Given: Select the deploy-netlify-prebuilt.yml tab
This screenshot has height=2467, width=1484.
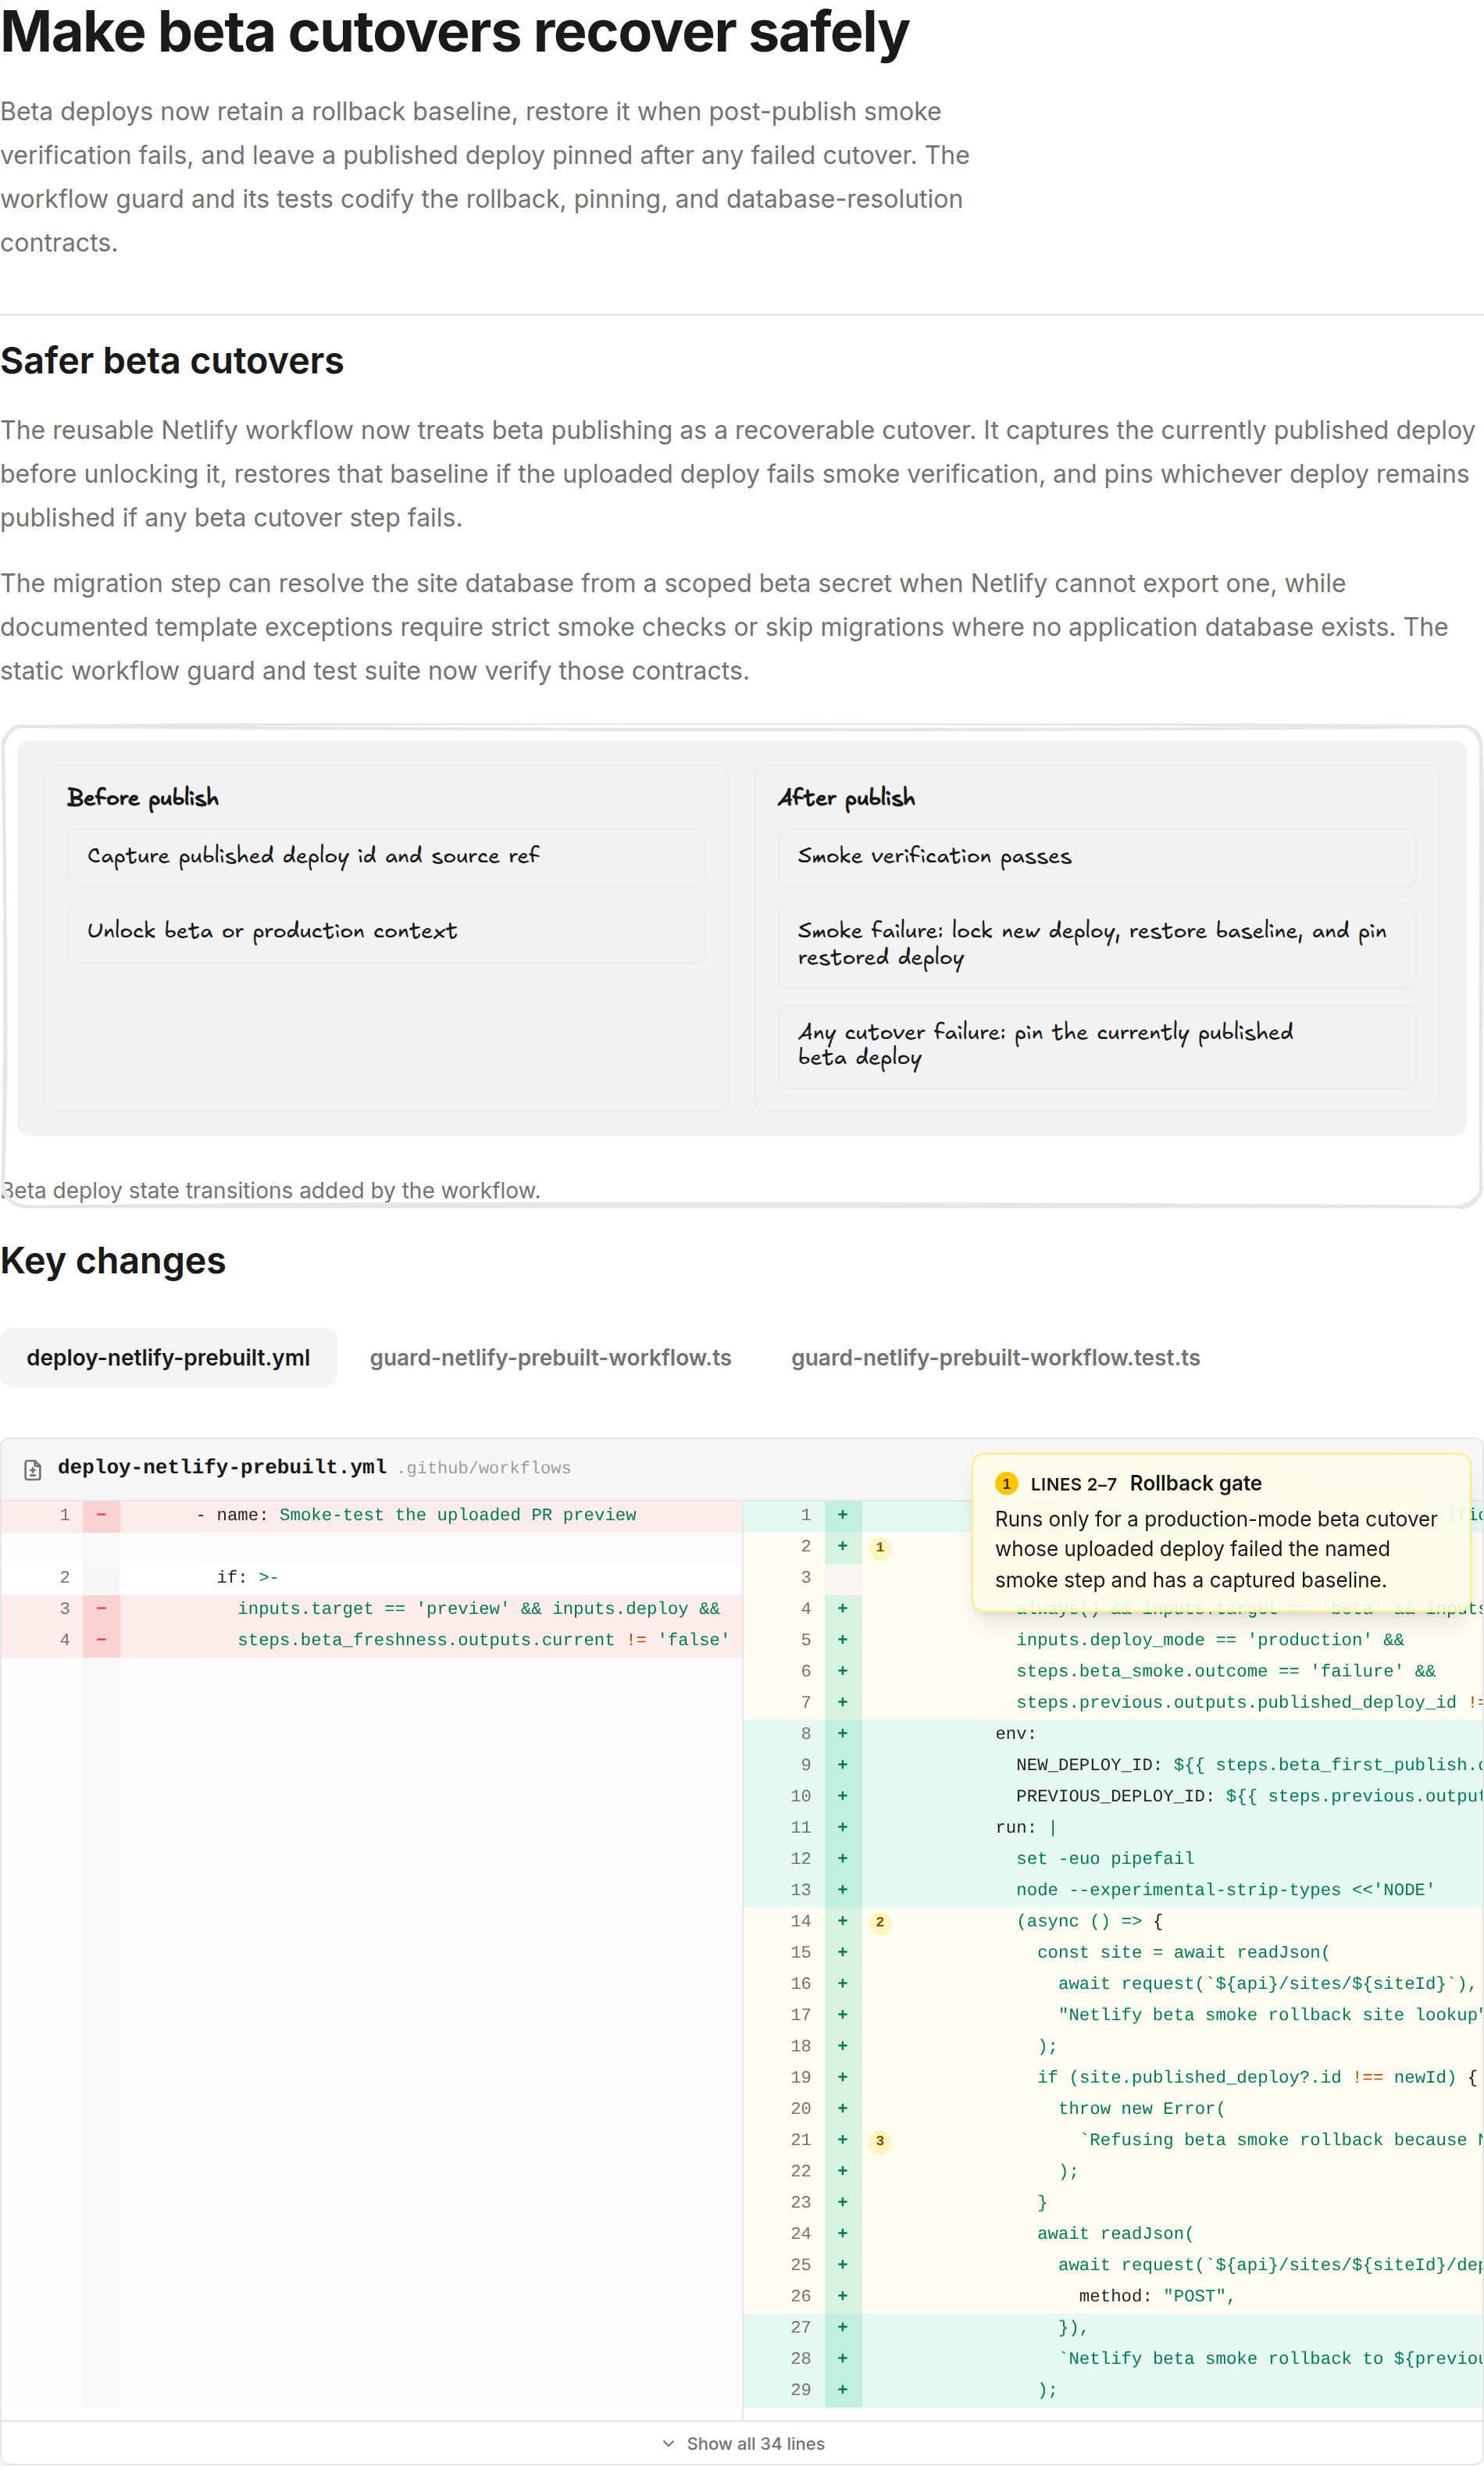Looking at the screenshot, I should tap(168, 1358).
